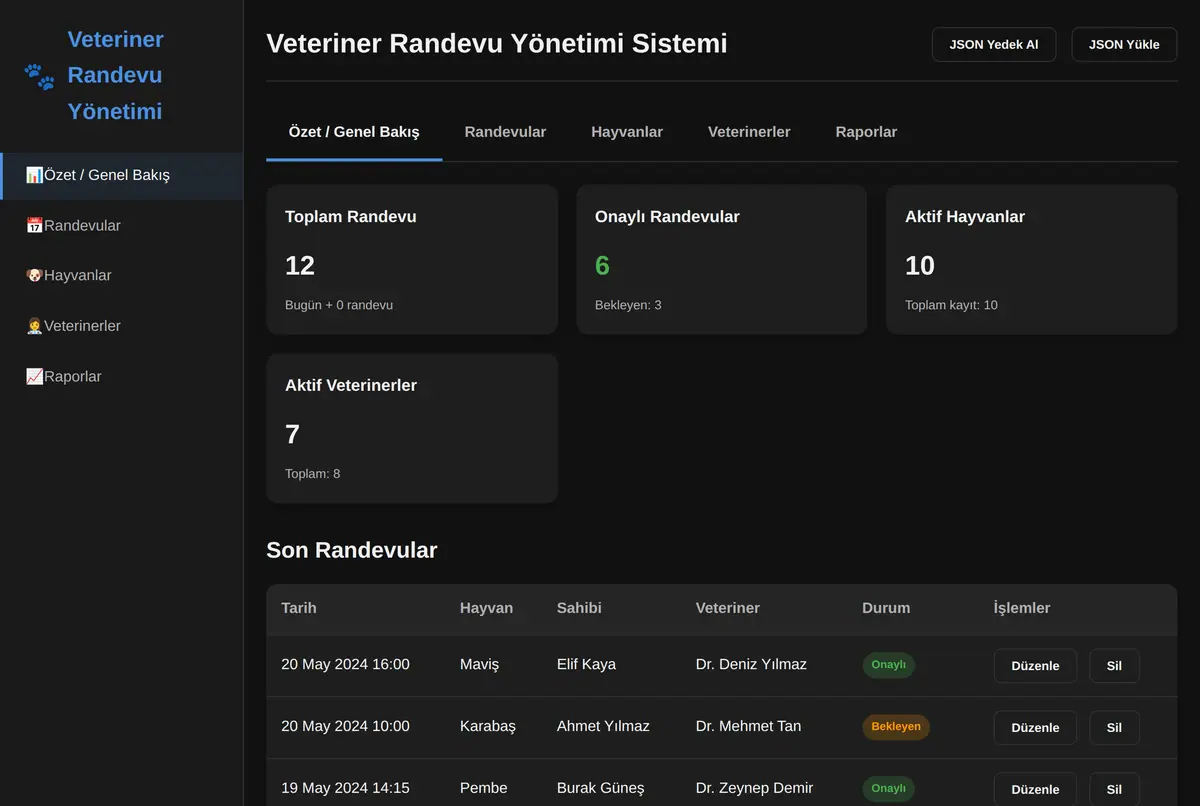Click the Onaylı badge in Pembe row
This screenshot has height=806, width=1200.
(889, 789)
